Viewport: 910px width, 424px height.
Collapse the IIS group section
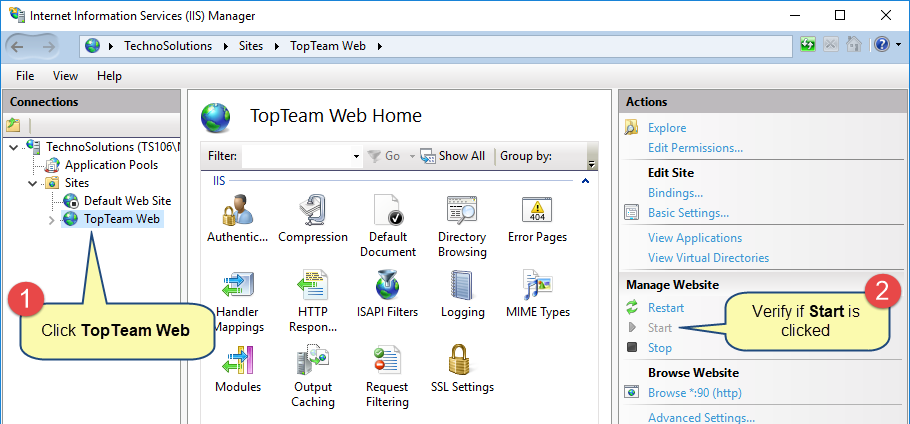pyautogui.click(x=585, y=182)
